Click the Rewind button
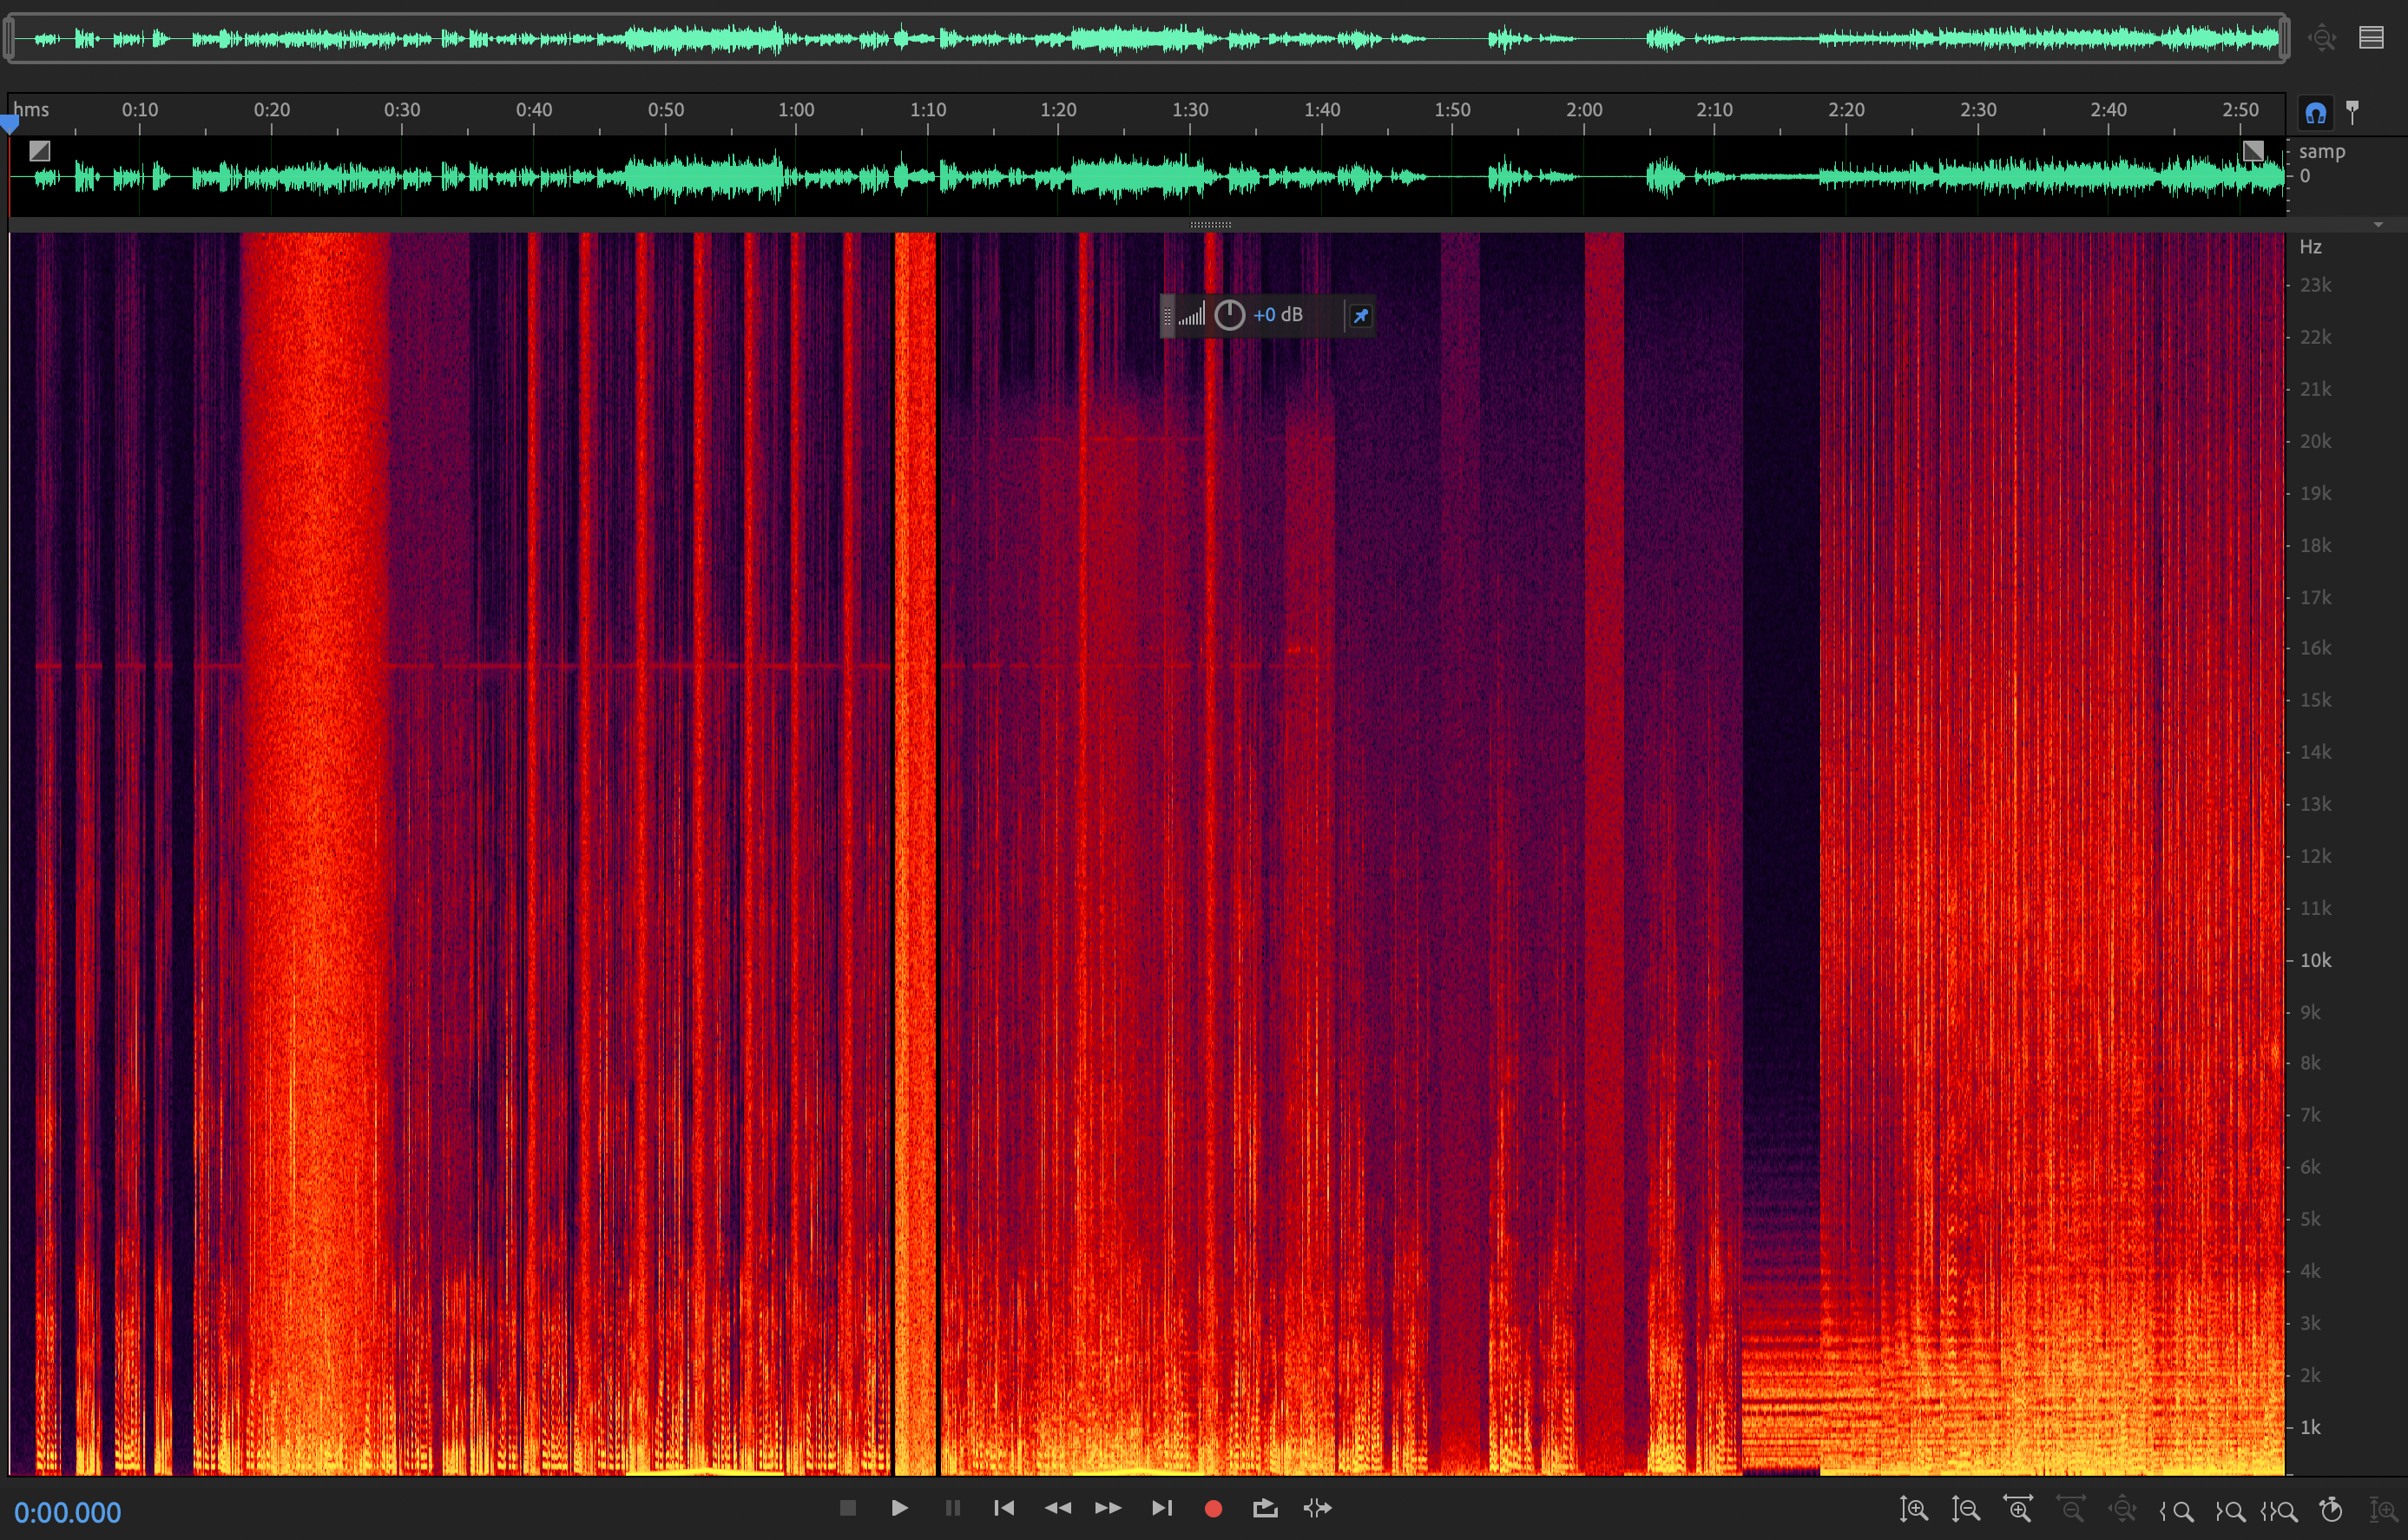 pyautogui.click(x=1057, y=1508)
